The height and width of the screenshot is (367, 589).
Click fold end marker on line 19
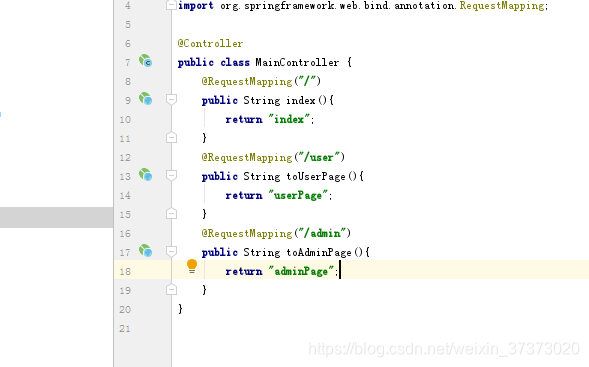pos(171,290)
